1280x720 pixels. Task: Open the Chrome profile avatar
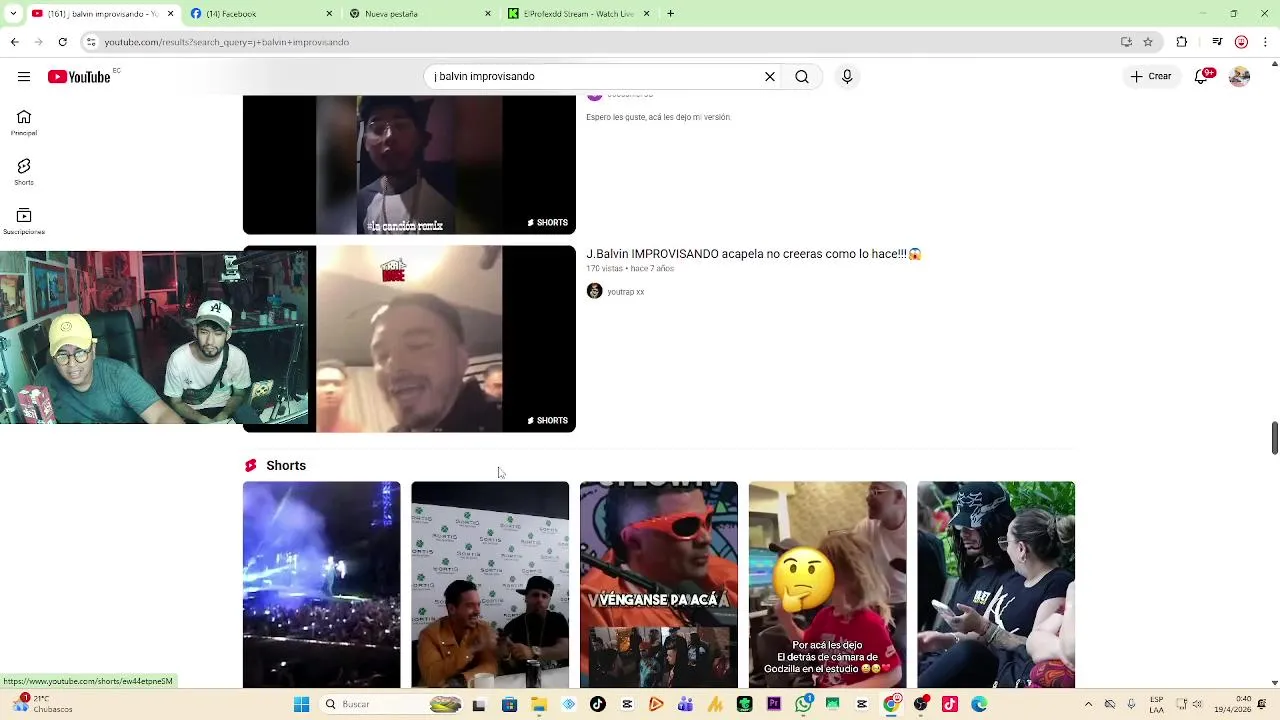tap(1241, 42)
